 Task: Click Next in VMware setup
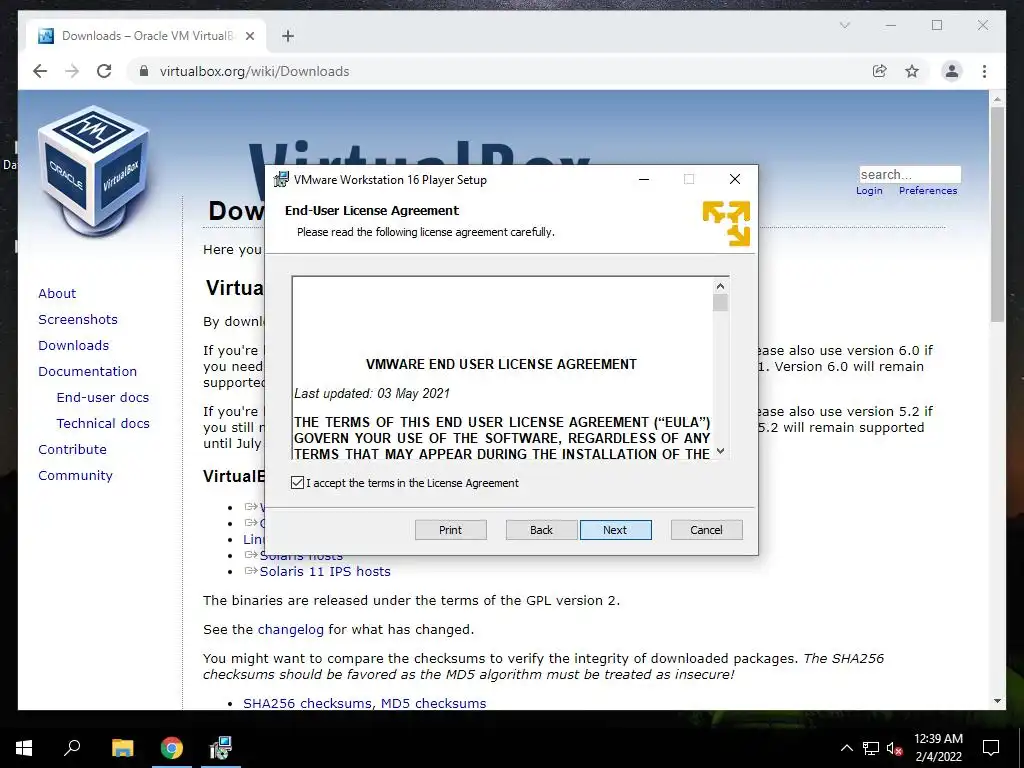615,530
